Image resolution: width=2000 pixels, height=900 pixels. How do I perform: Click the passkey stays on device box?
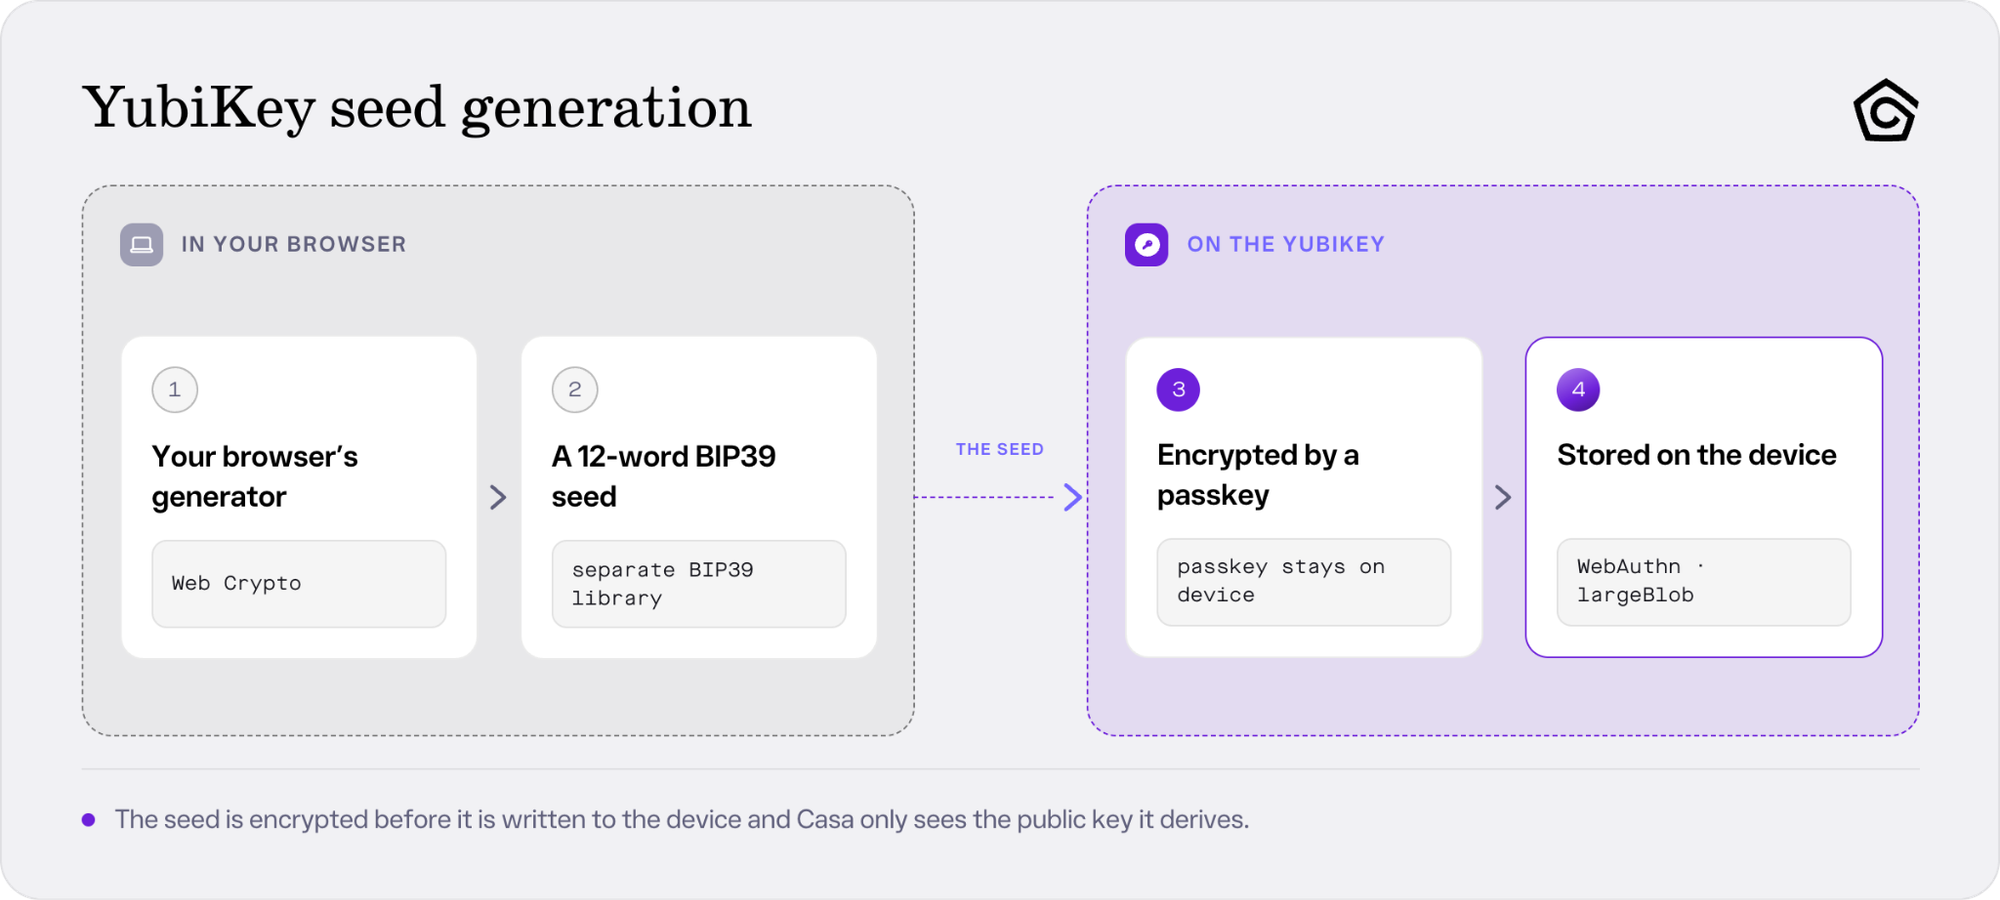pos(1304,582)
